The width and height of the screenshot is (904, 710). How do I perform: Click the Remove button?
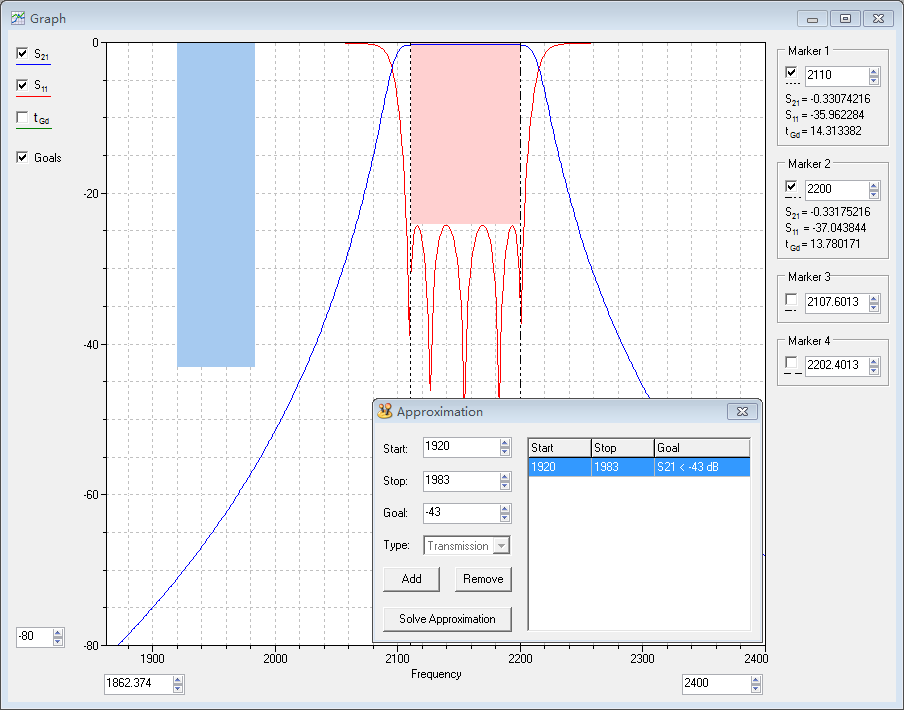click(x=483, y=579)
